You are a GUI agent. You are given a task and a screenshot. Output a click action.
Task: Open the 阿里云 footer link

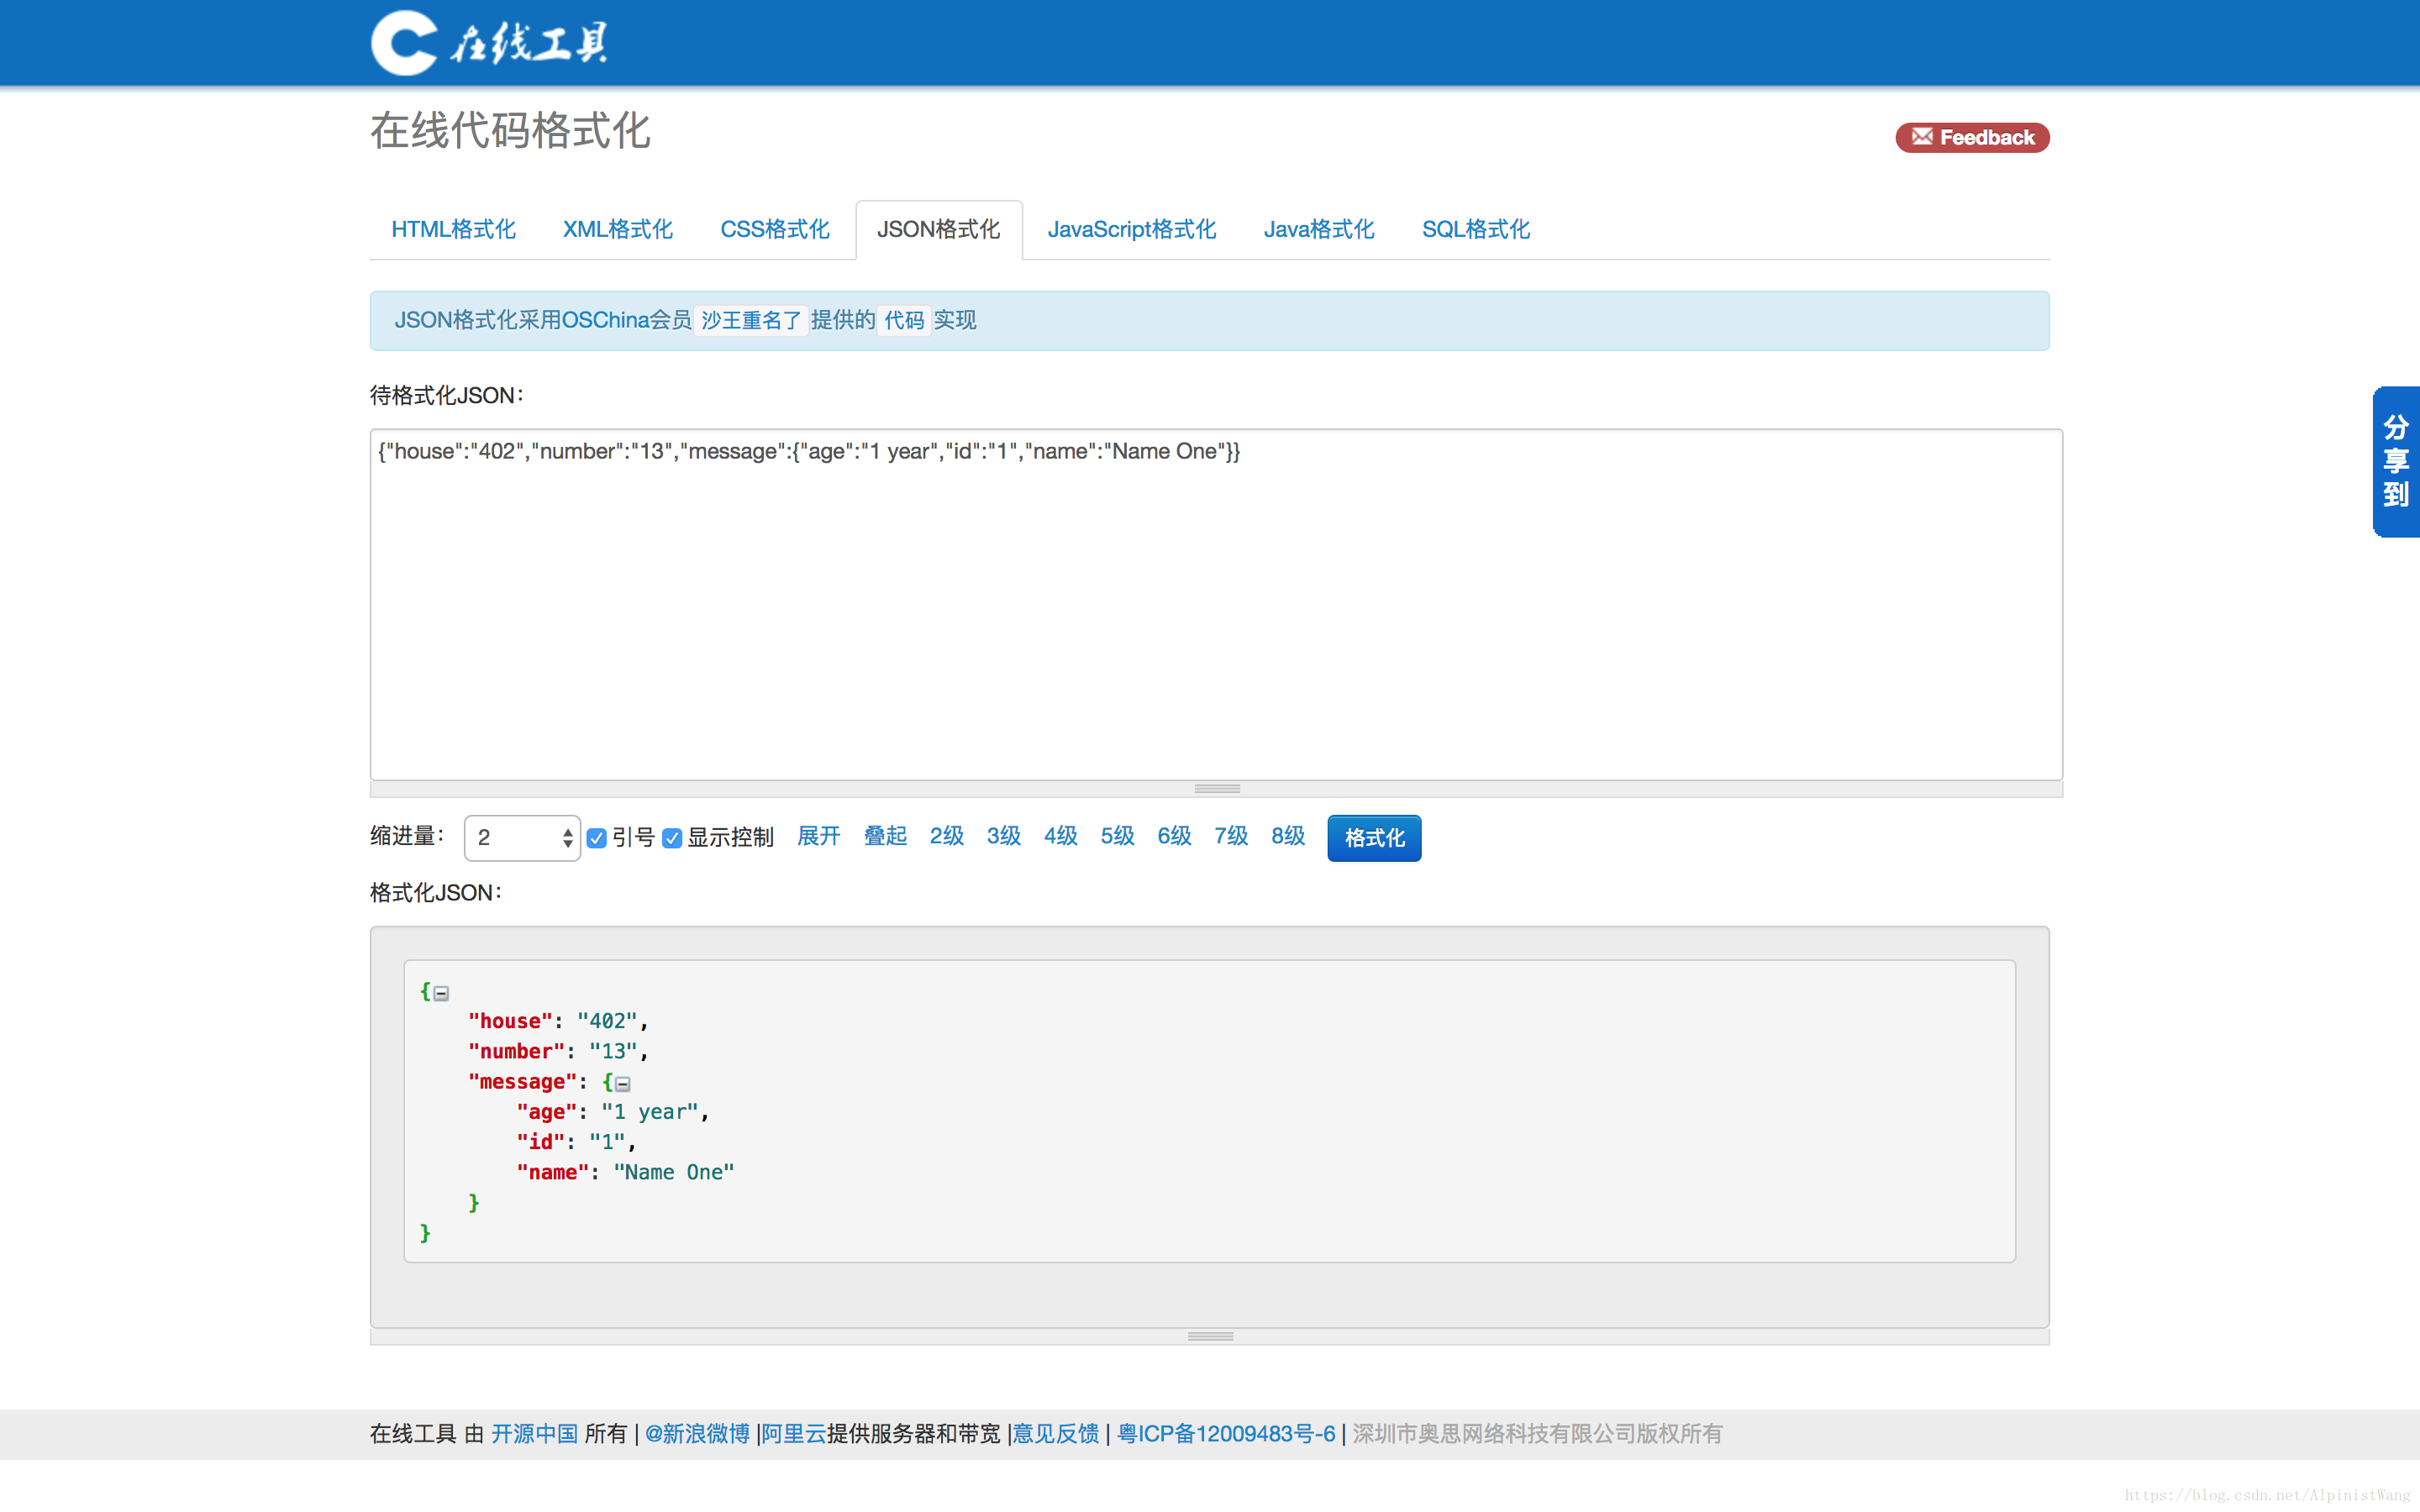tap(794, 1434)
